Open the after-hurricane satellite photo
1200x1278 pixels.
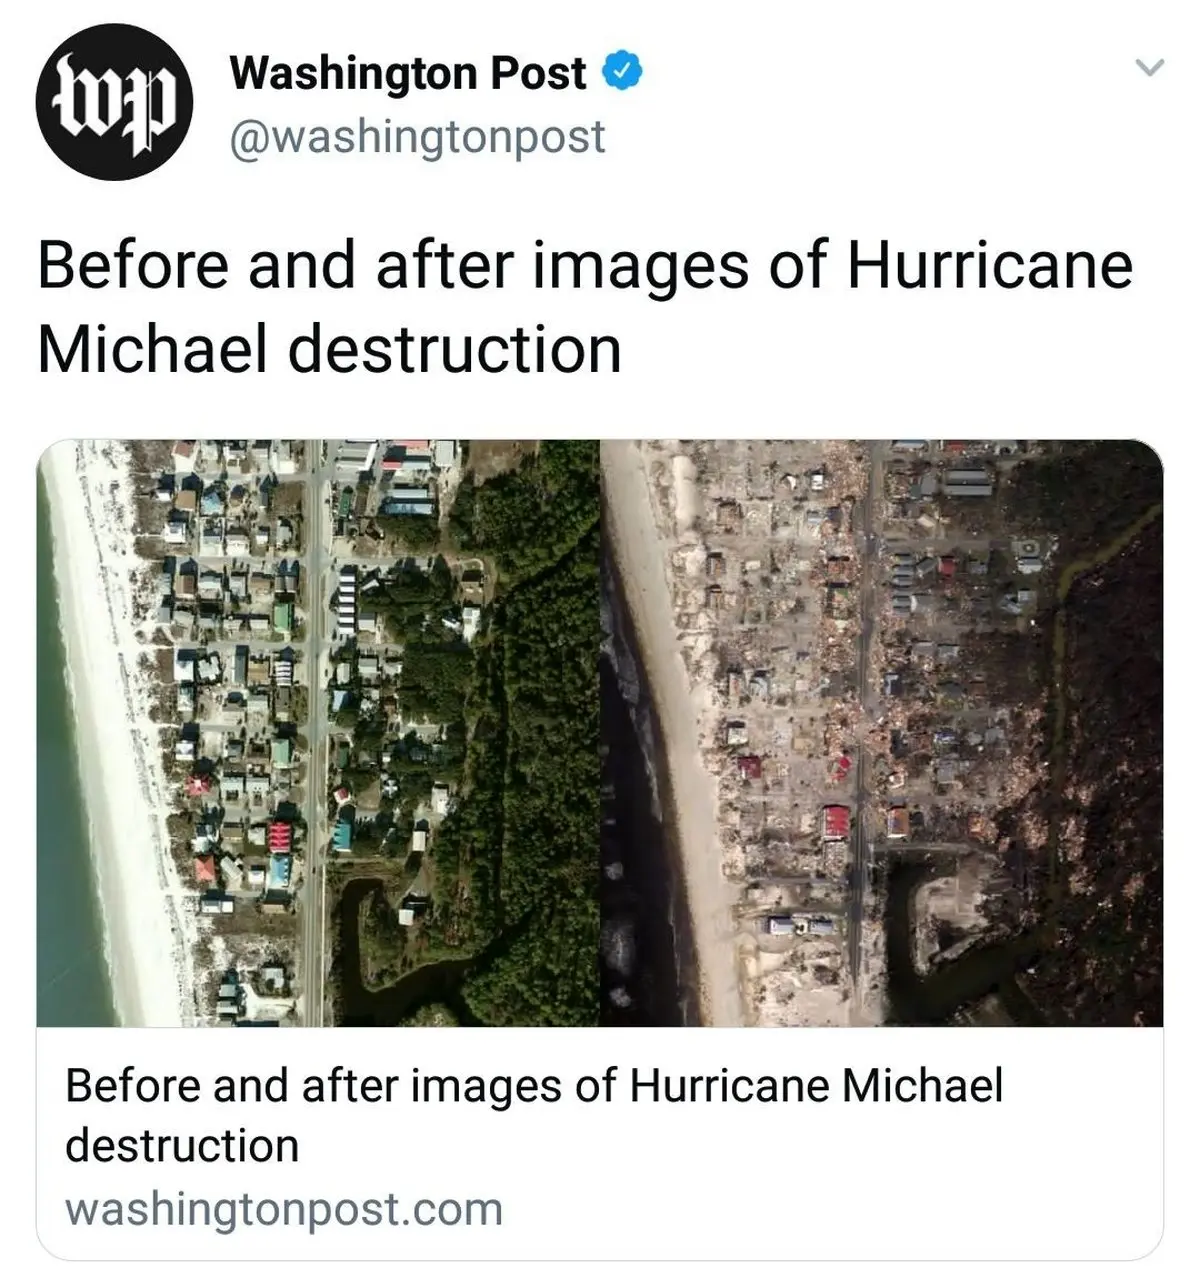881,733
